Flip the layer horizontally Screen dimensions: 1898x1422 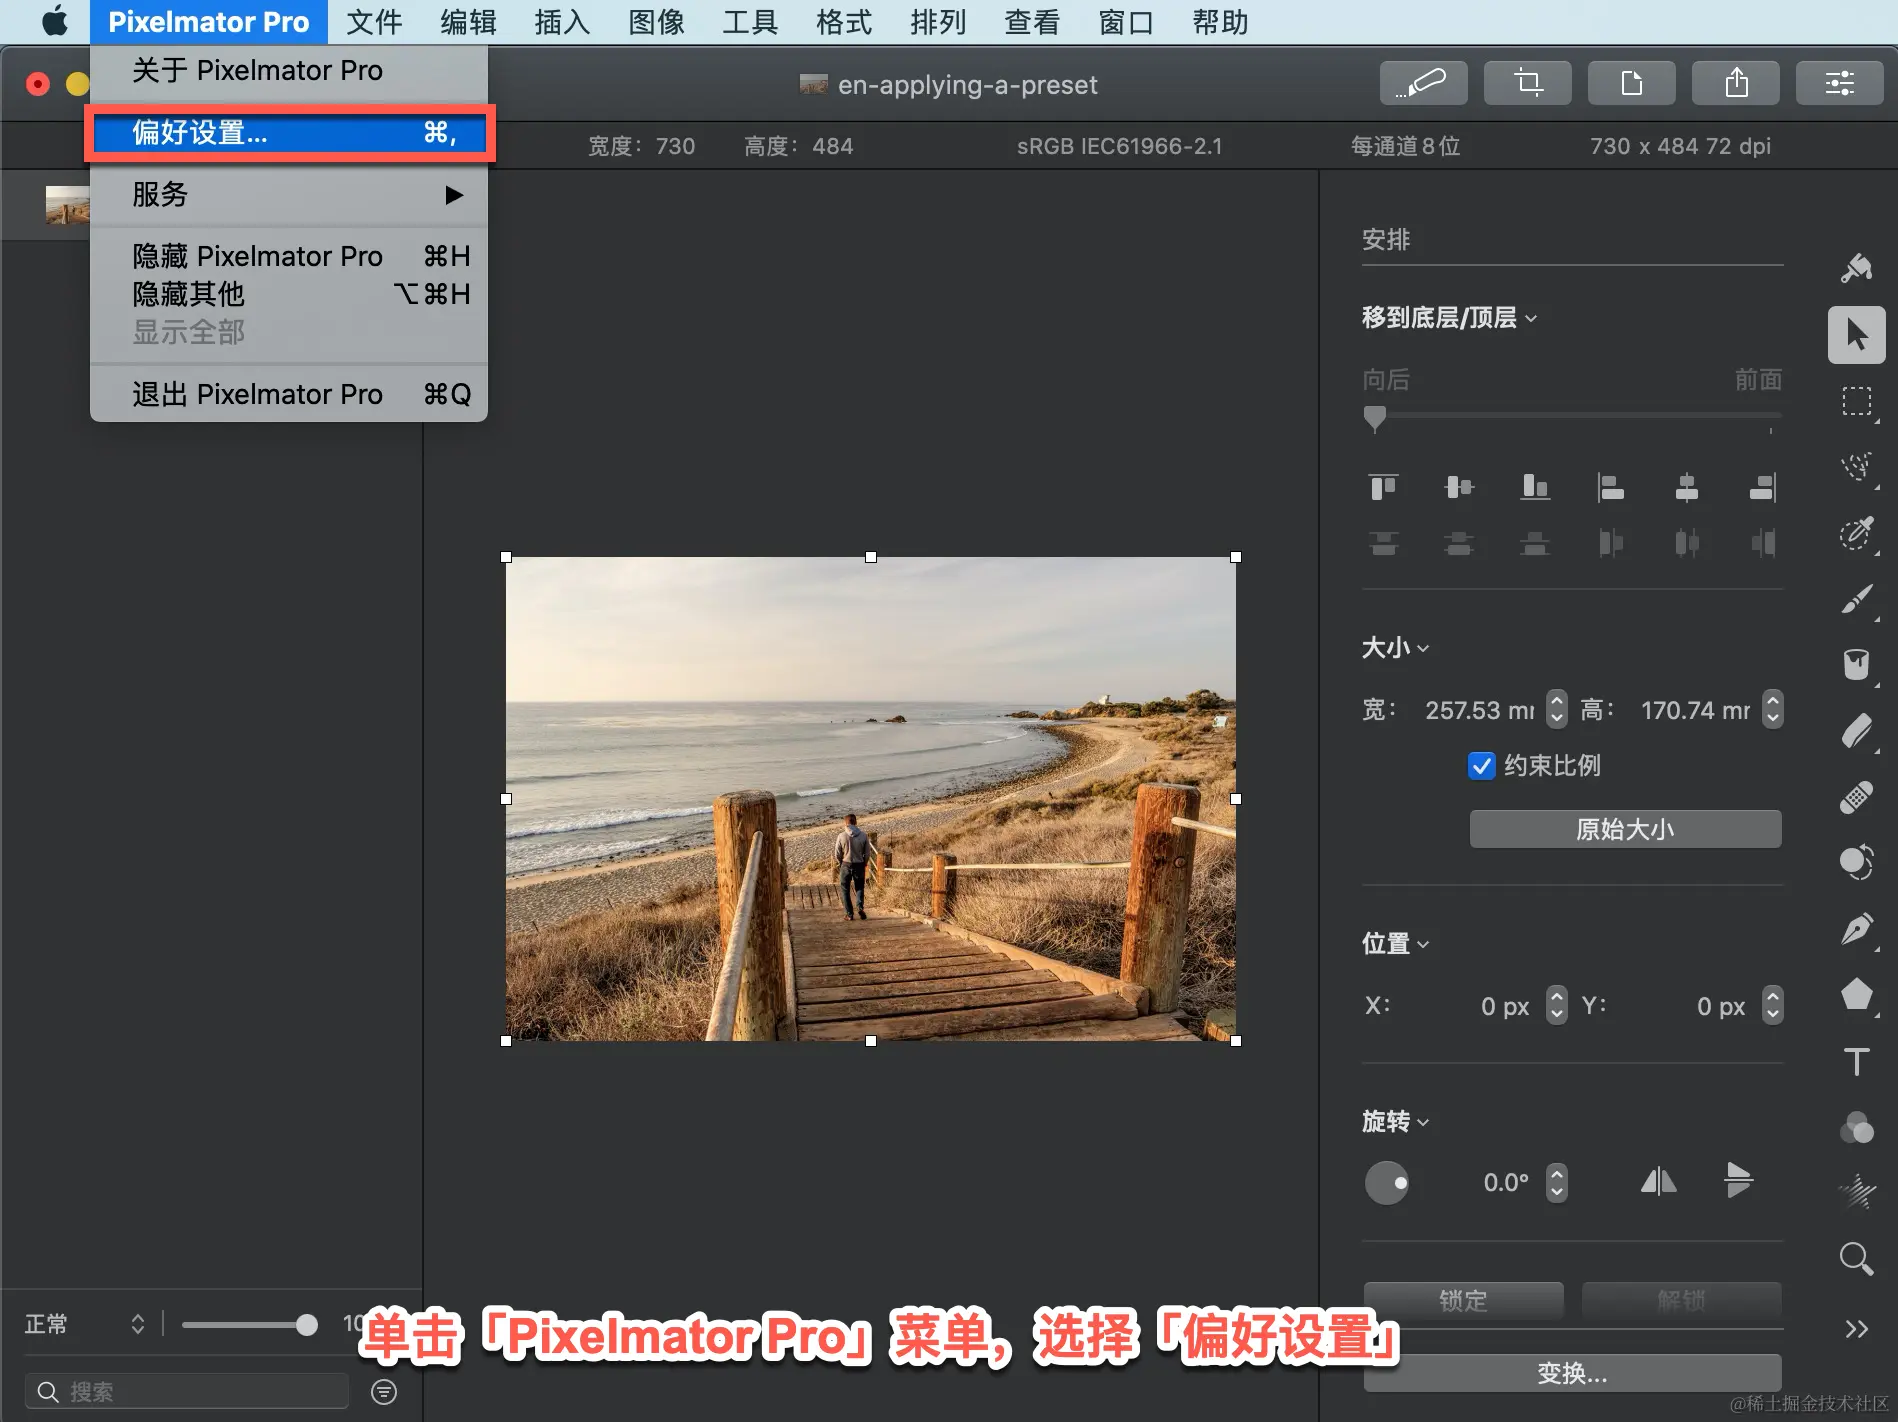(x=1658, y=1182)
